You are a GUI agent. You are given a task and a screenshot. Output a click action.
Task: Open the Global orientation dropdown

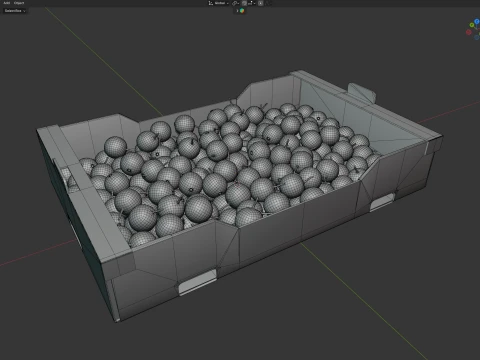[221, 3]
